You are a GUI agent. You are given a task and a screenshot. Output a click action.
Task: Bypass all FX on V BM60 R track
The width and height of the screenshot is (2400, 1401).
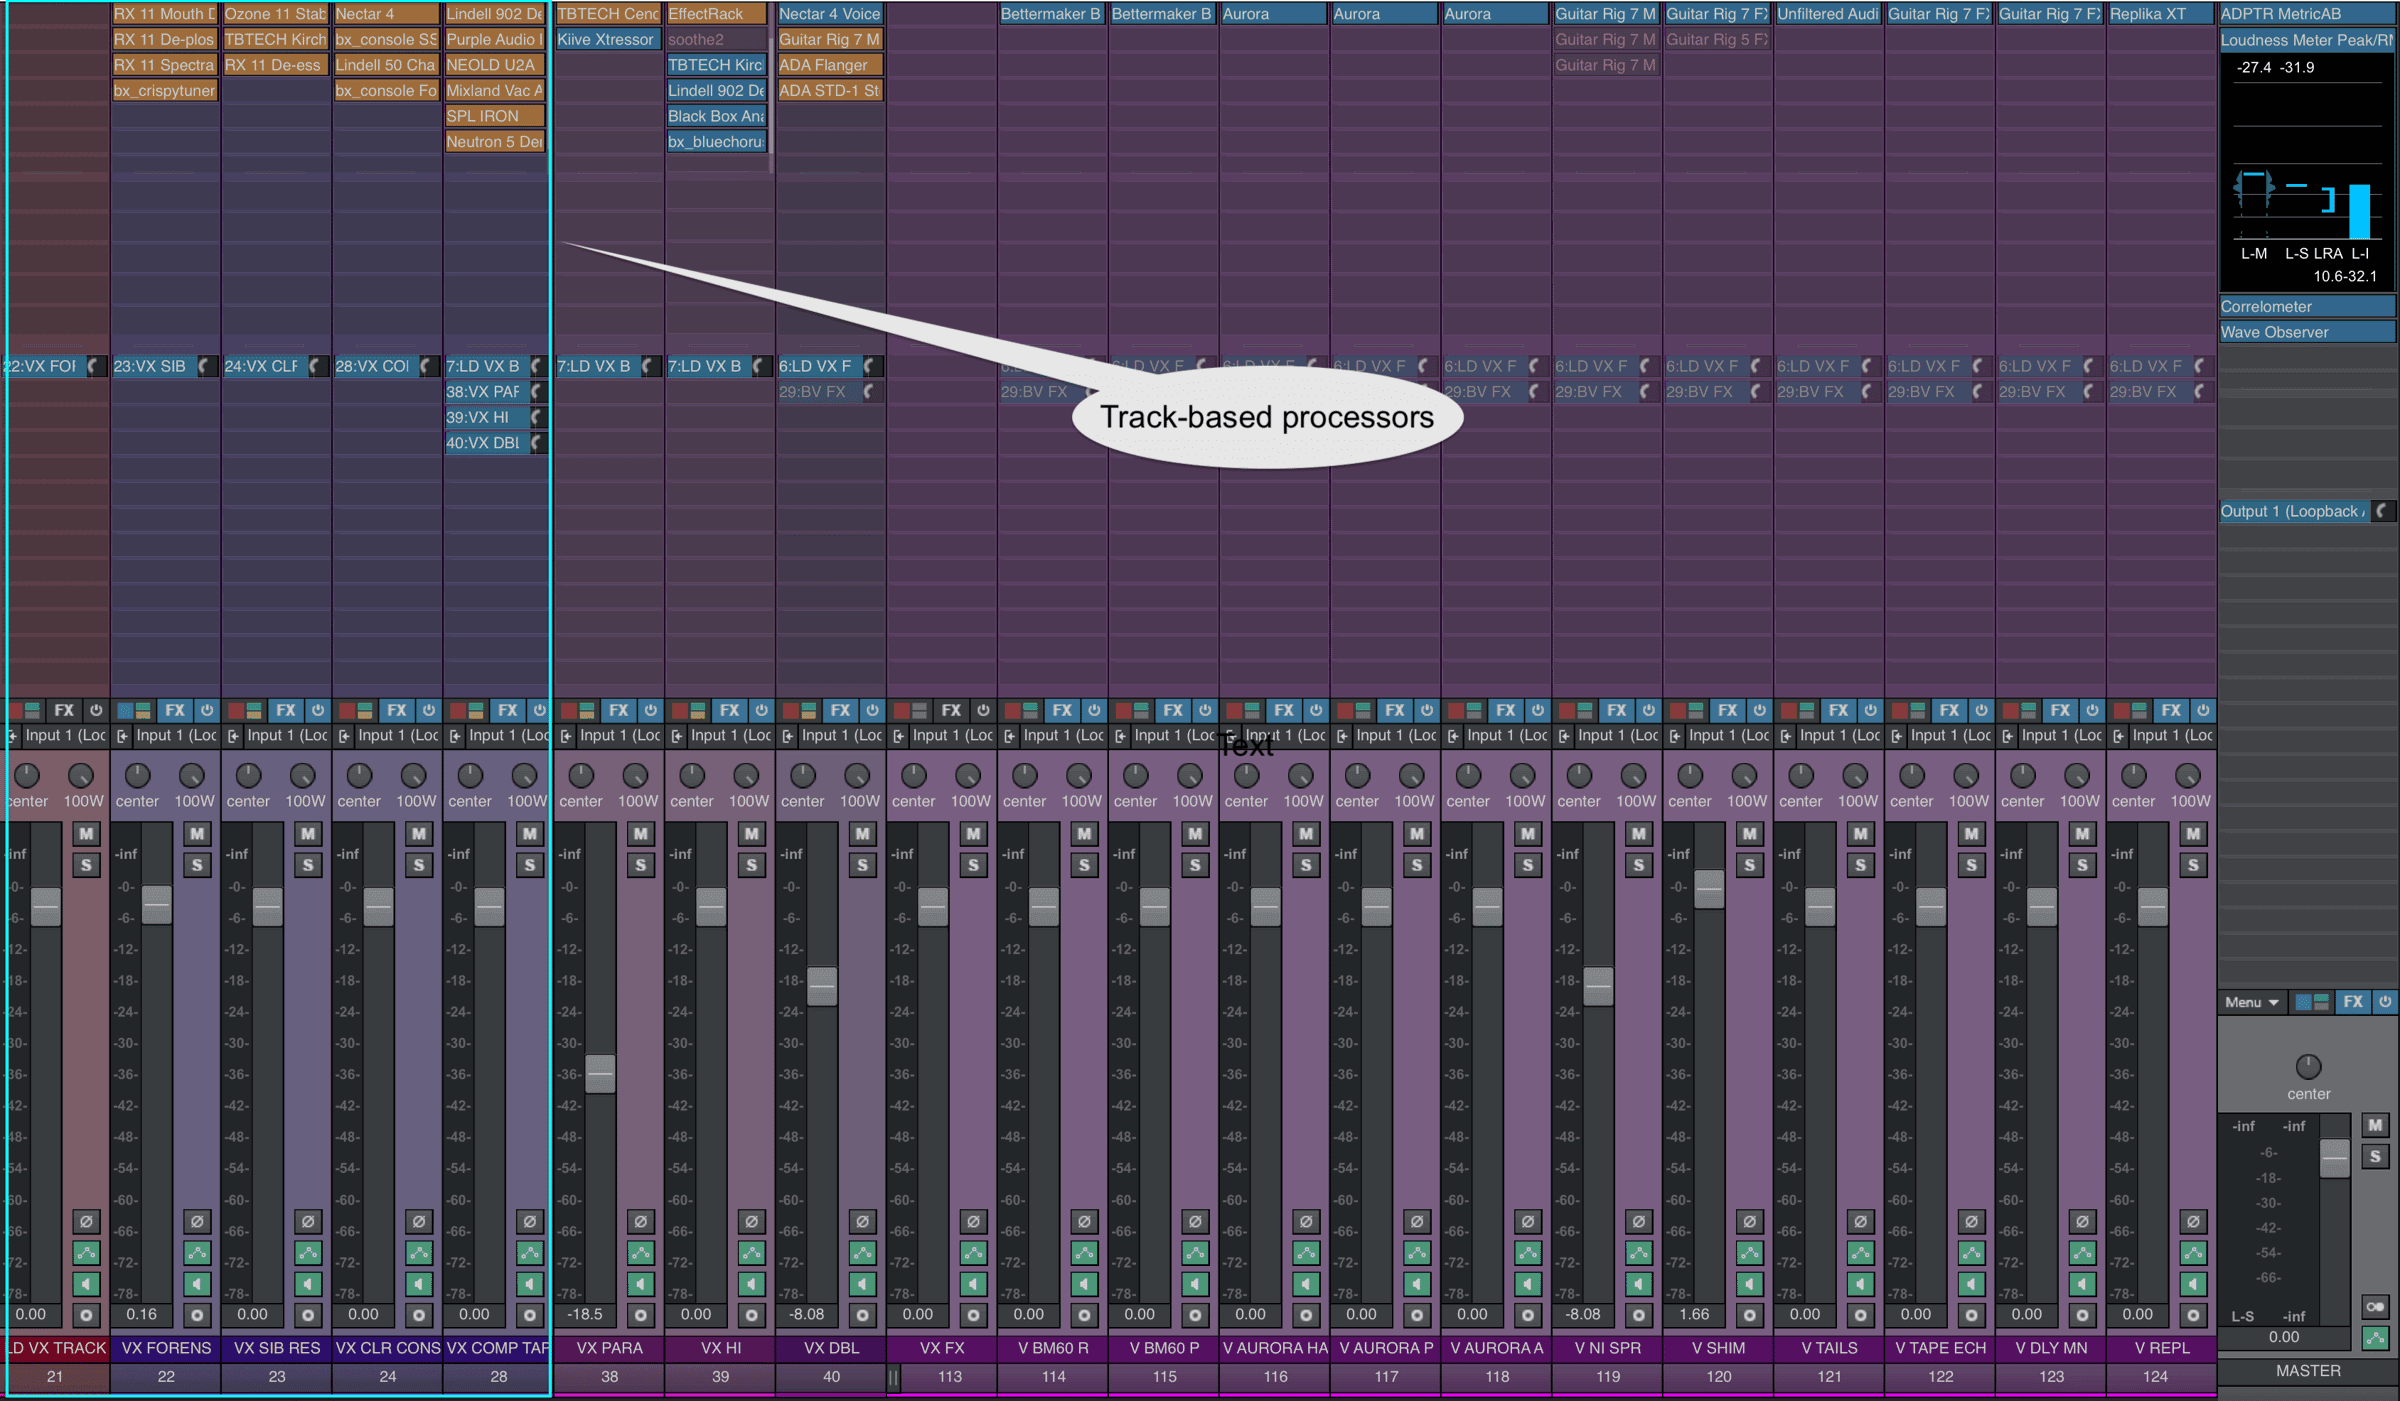point(1094,710)
